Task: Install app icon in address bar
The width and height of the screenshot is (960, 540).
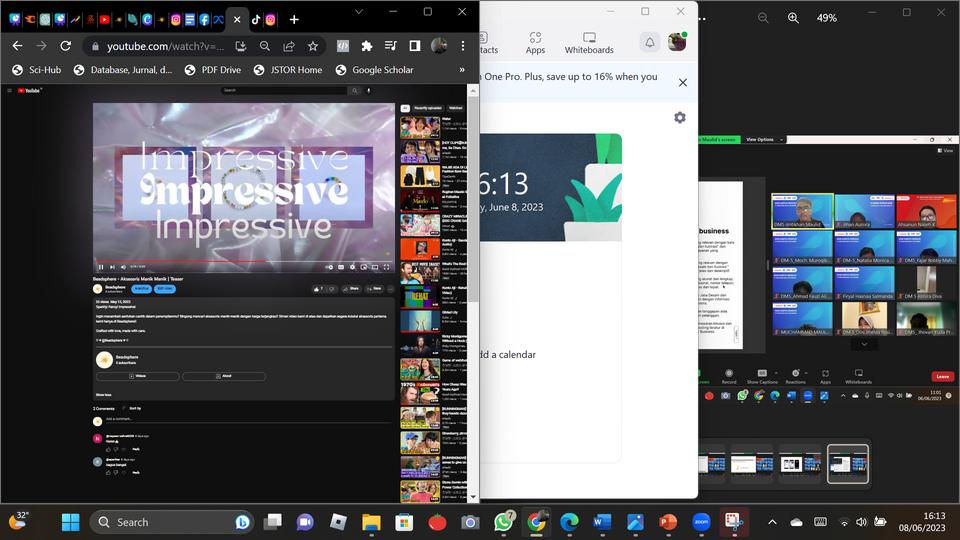Action: pos(241,46)
